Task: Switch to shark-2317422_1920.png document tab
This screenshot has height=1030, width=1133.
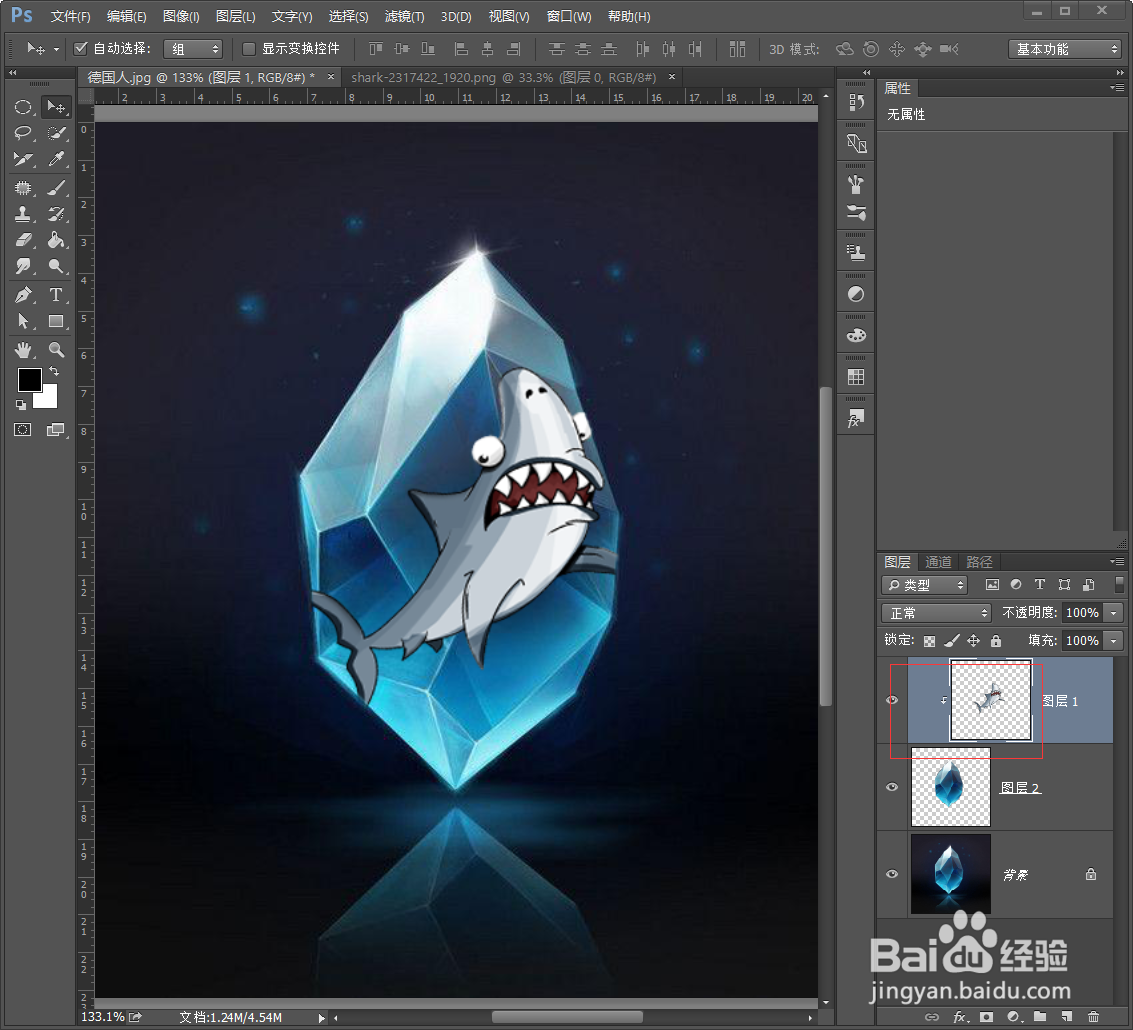Action: coord(503,77)
